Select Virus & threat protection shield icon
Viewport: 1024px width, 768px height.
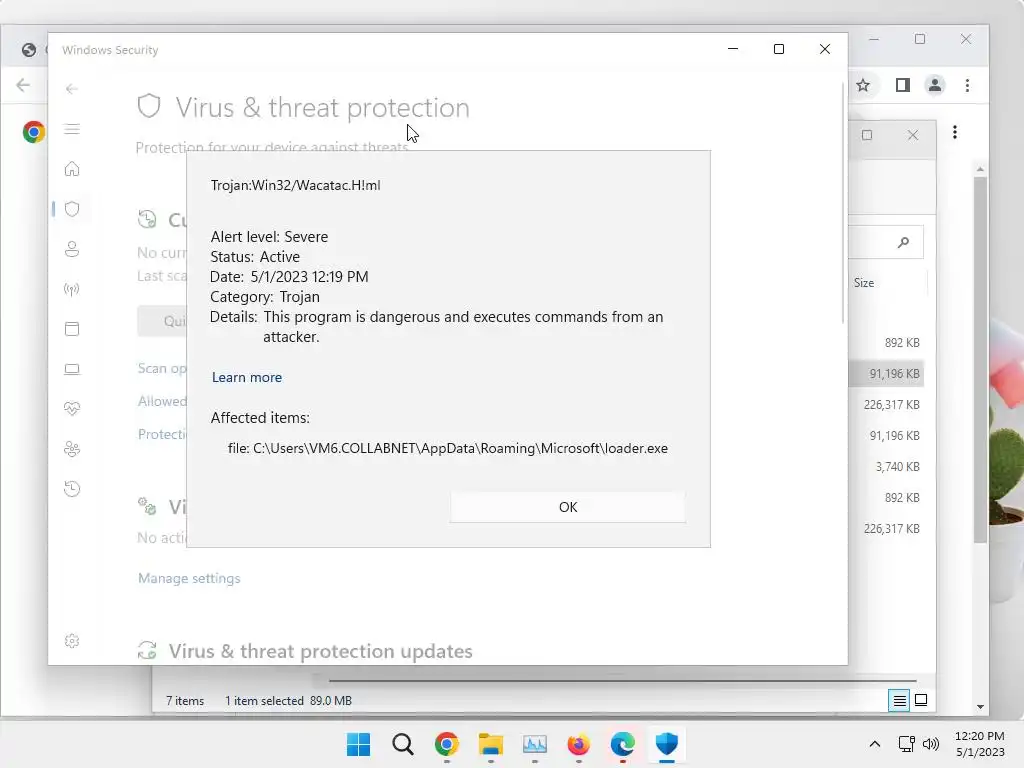[x=72, y=209]
